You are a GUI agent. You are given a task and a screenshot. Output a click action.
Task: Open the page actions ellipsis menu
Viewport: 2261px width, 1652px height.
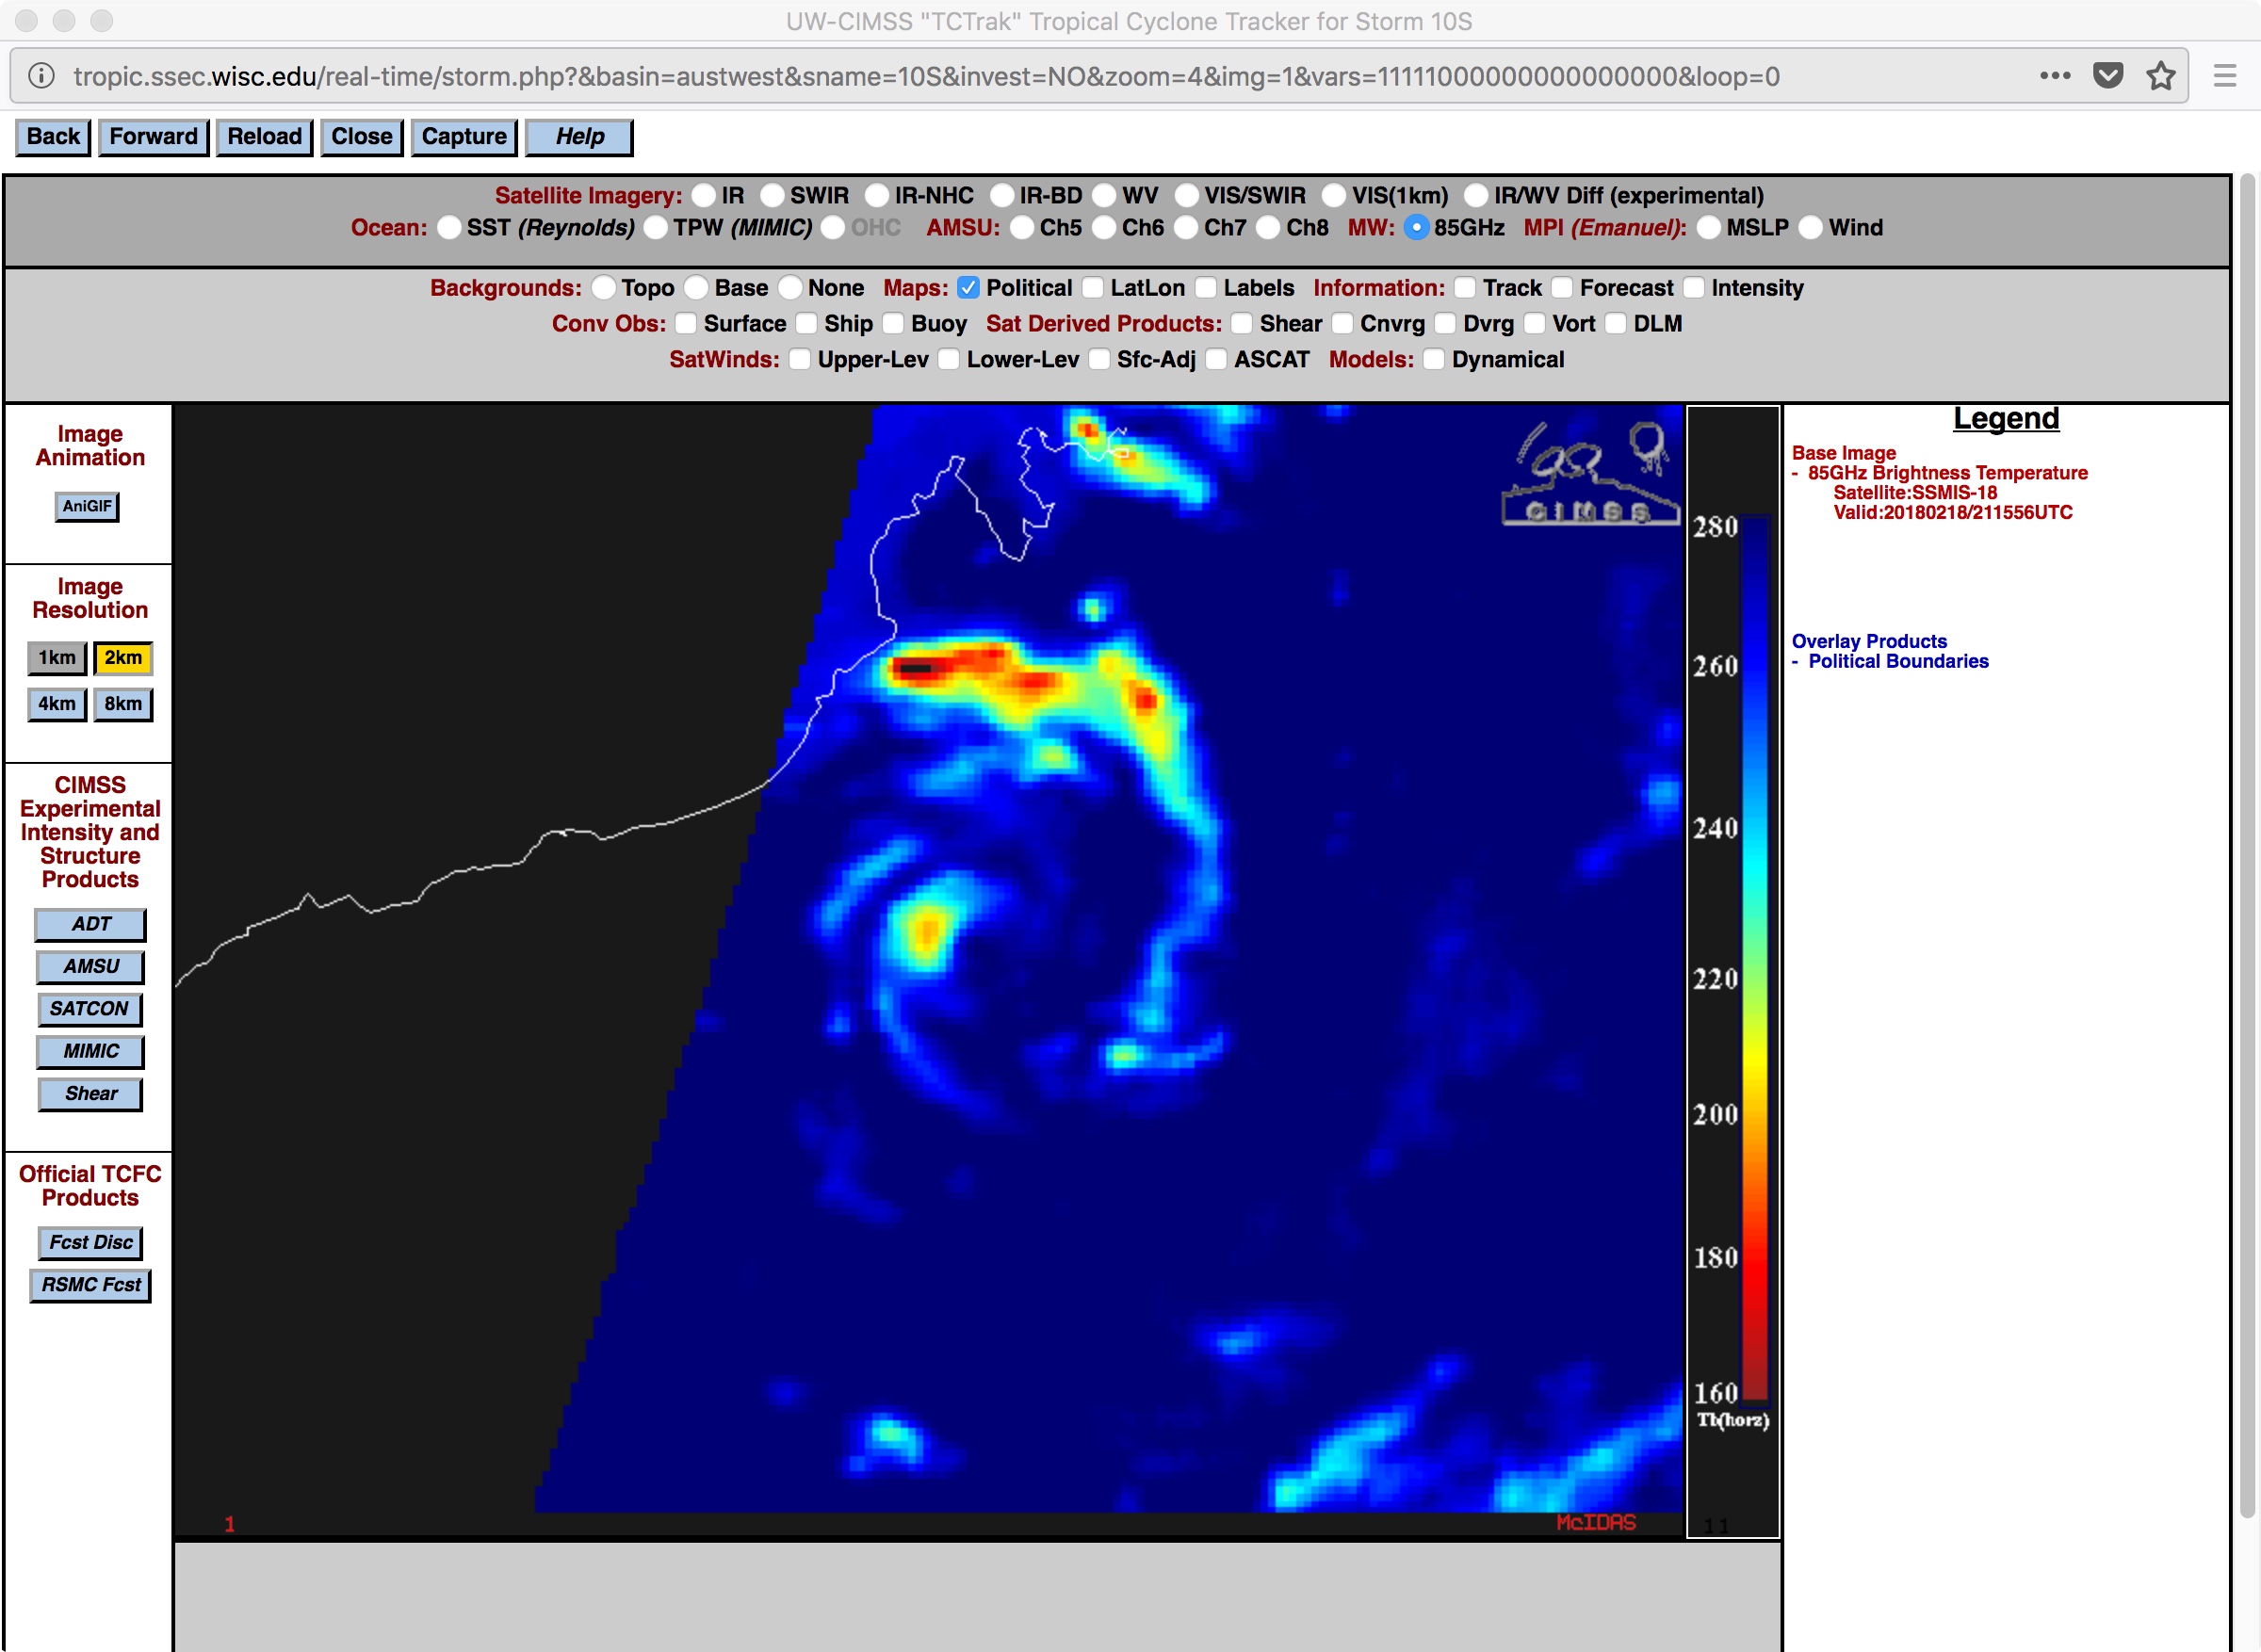(2055, 76)
